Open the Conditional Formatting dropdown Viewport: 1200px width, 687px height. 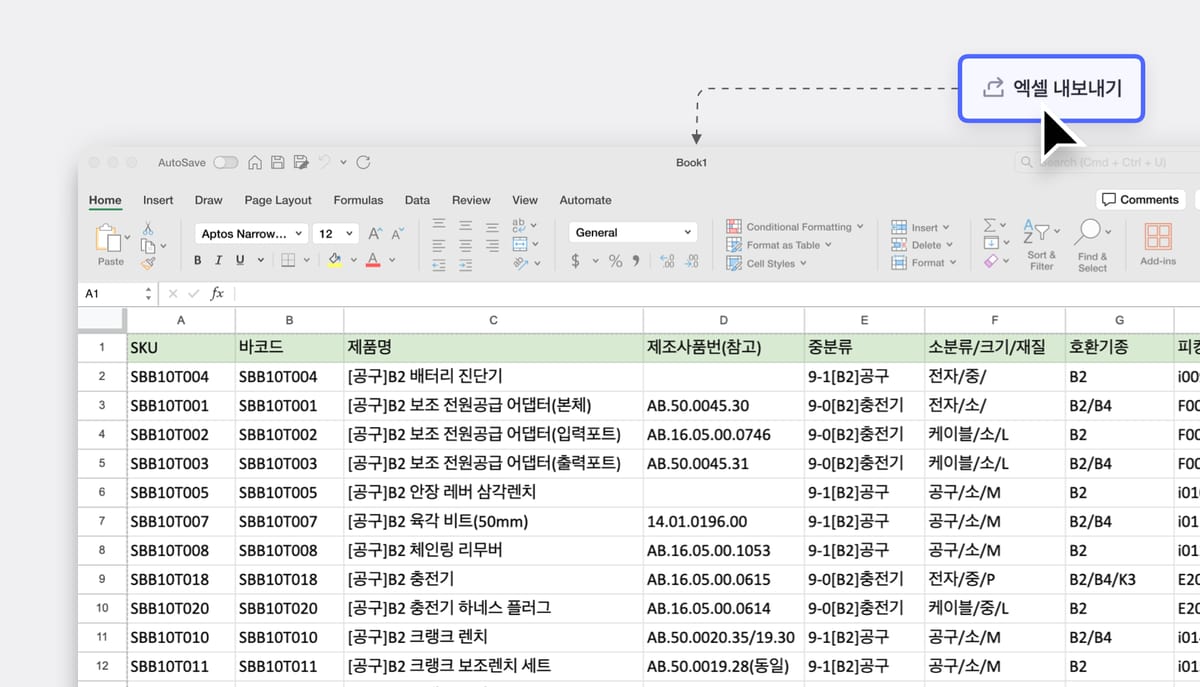[797, 227]
